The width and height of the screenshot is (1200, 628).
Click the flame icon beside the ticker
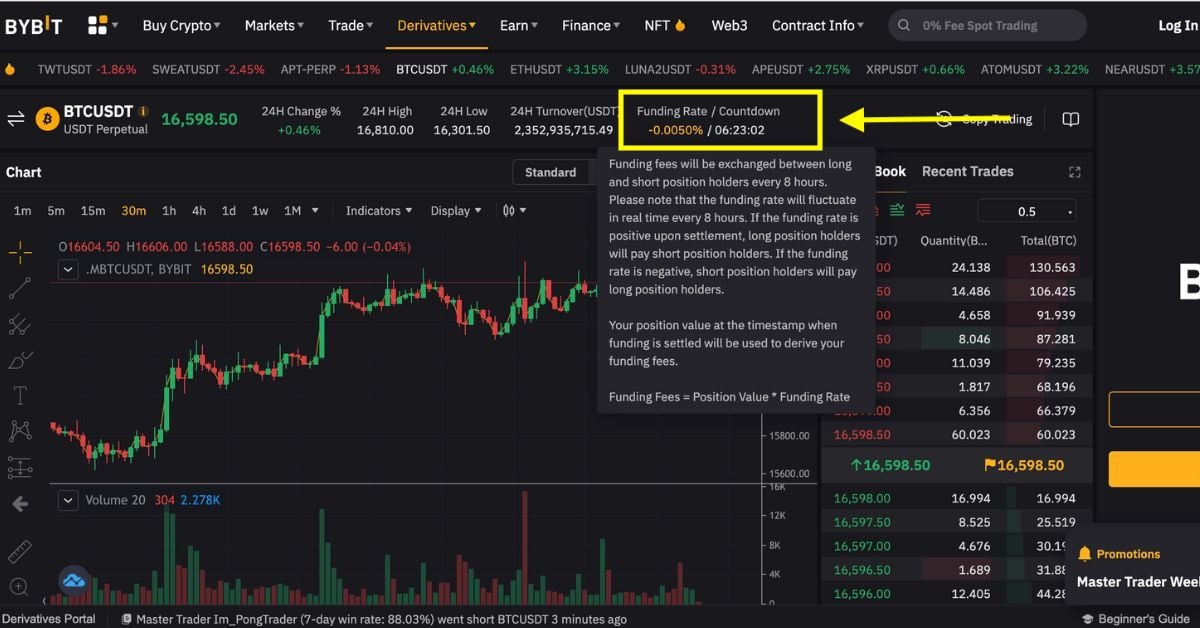(10, 69)
